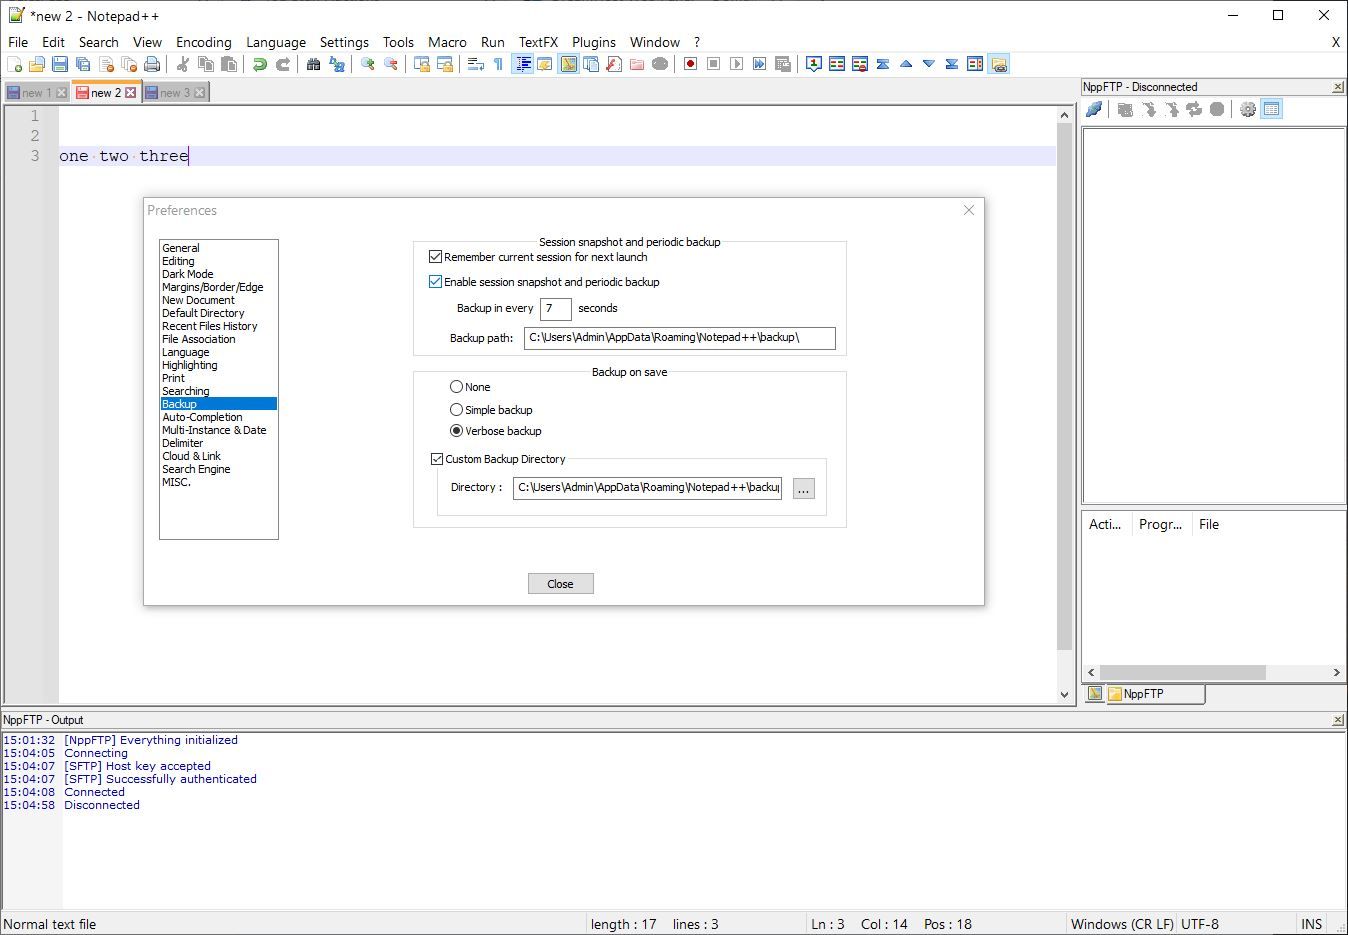
Task: Open NppFTP settings gear icon
Action: pyautogui.click(x=1248, y=109)
